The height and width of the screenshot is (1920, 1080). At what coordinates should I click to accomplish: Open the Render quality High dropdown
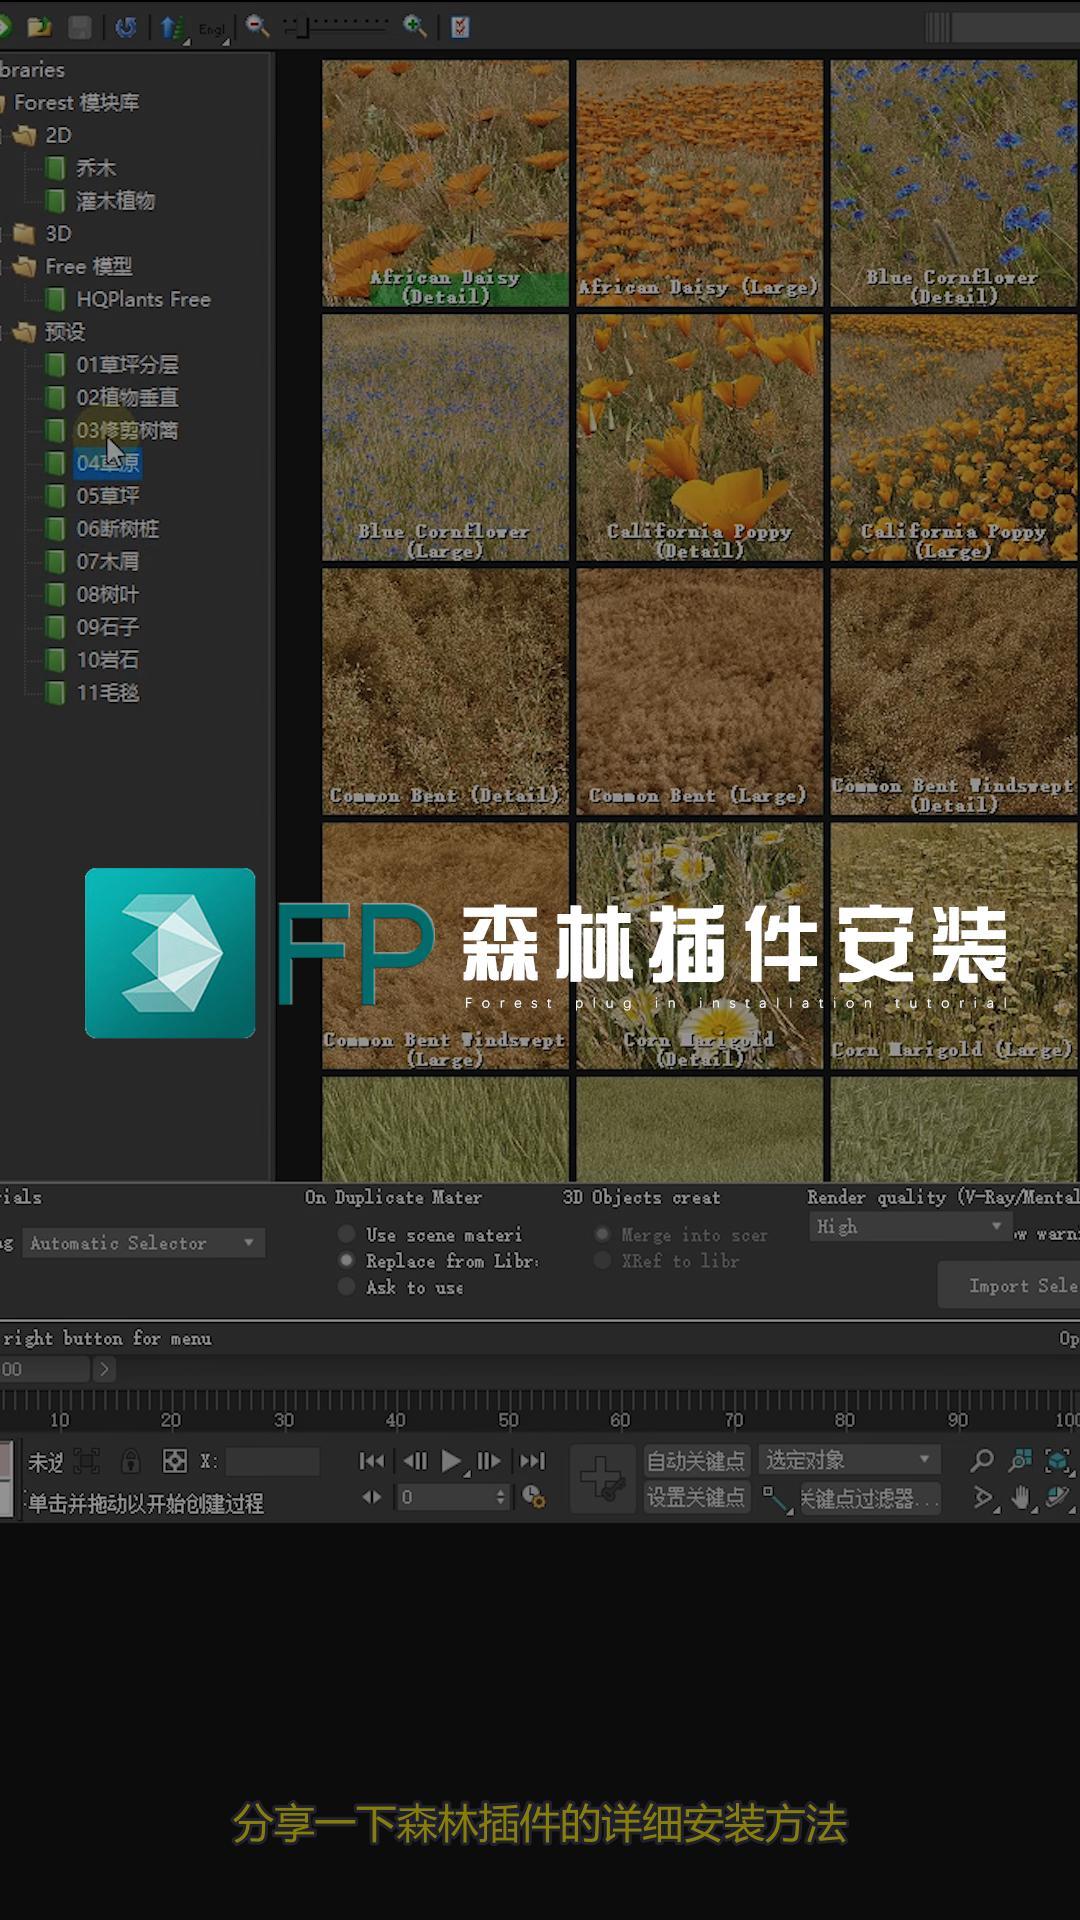coord(908,1227)
